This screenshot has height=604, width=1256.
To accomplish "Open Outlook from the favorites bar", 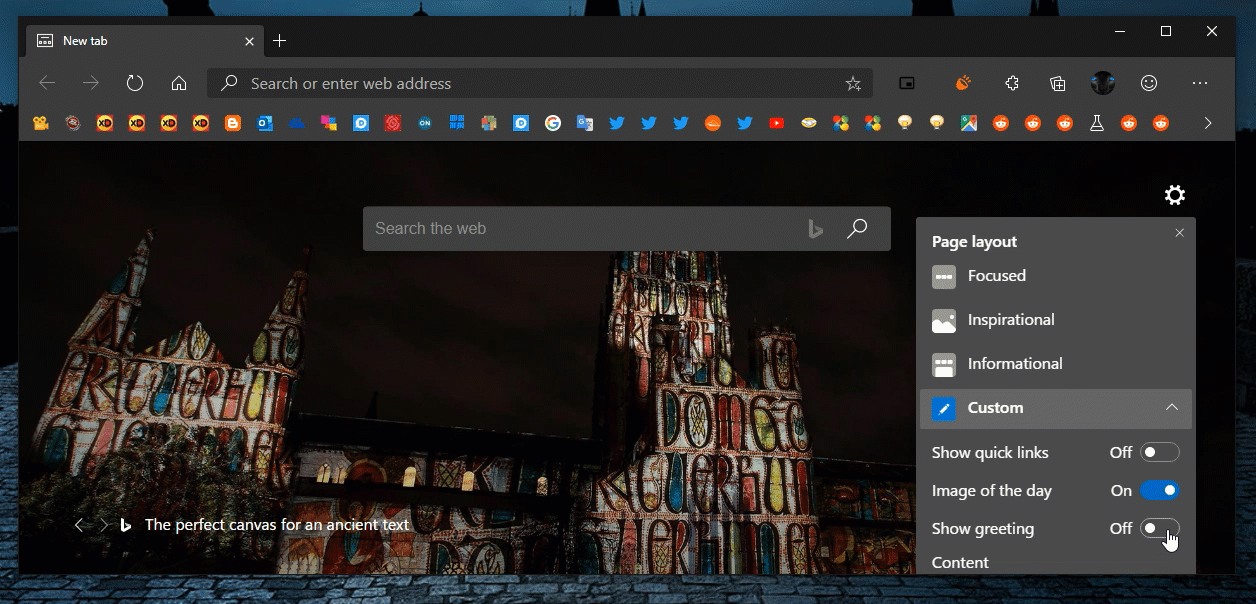I will [x=265, y=122].
